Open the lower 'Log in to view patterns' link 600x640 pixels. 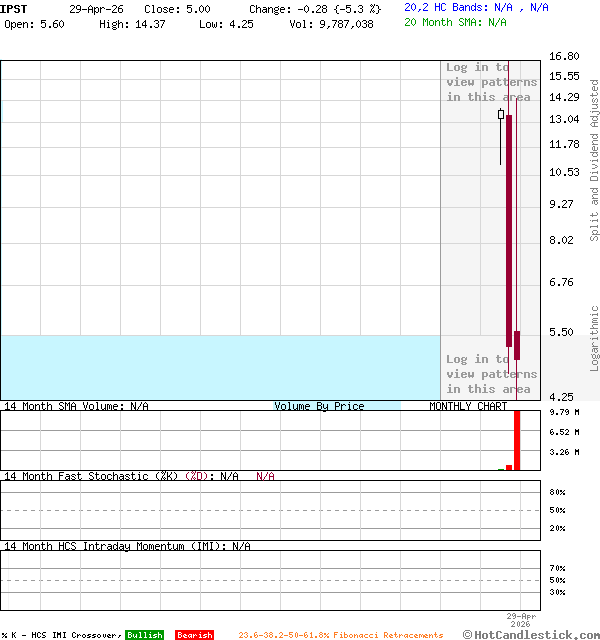point(491,374)
